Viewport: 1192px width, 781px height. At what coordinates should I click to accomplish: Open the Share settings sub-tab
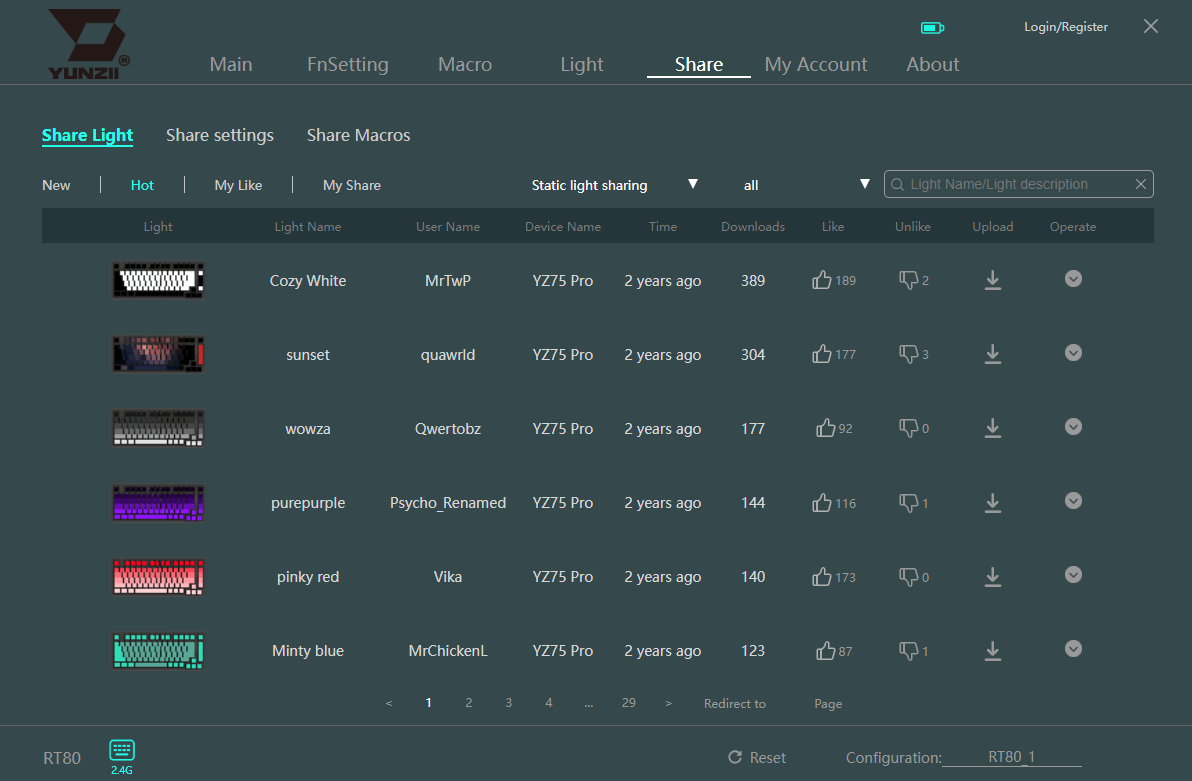(x=220, y=135)
